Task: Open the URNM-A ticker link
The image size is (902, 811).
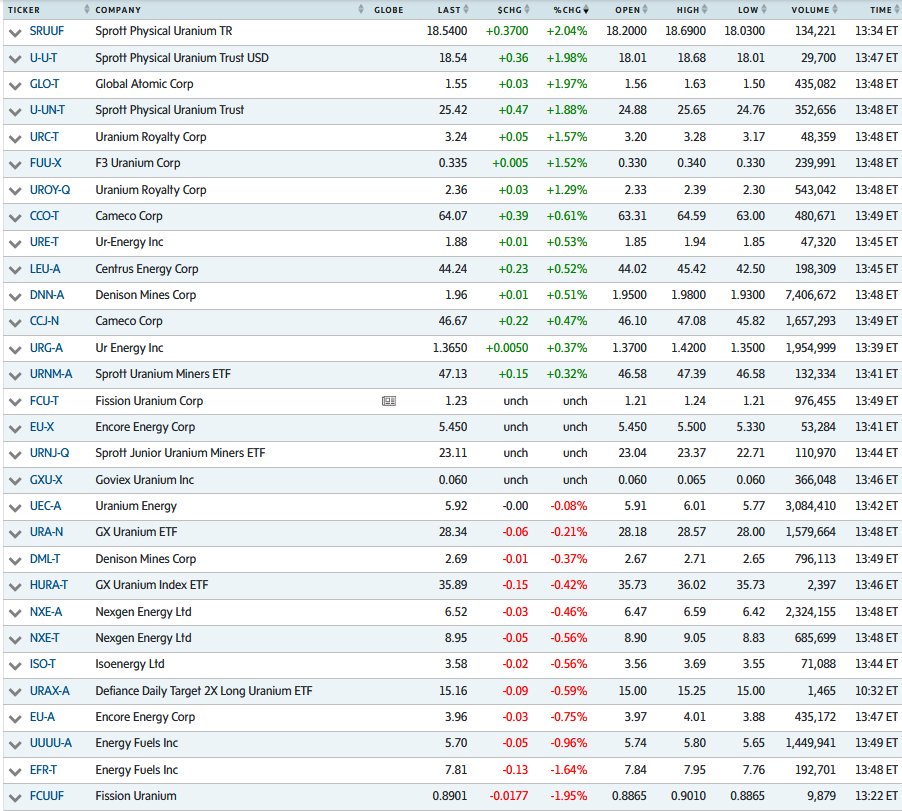Action: point(51,374)
